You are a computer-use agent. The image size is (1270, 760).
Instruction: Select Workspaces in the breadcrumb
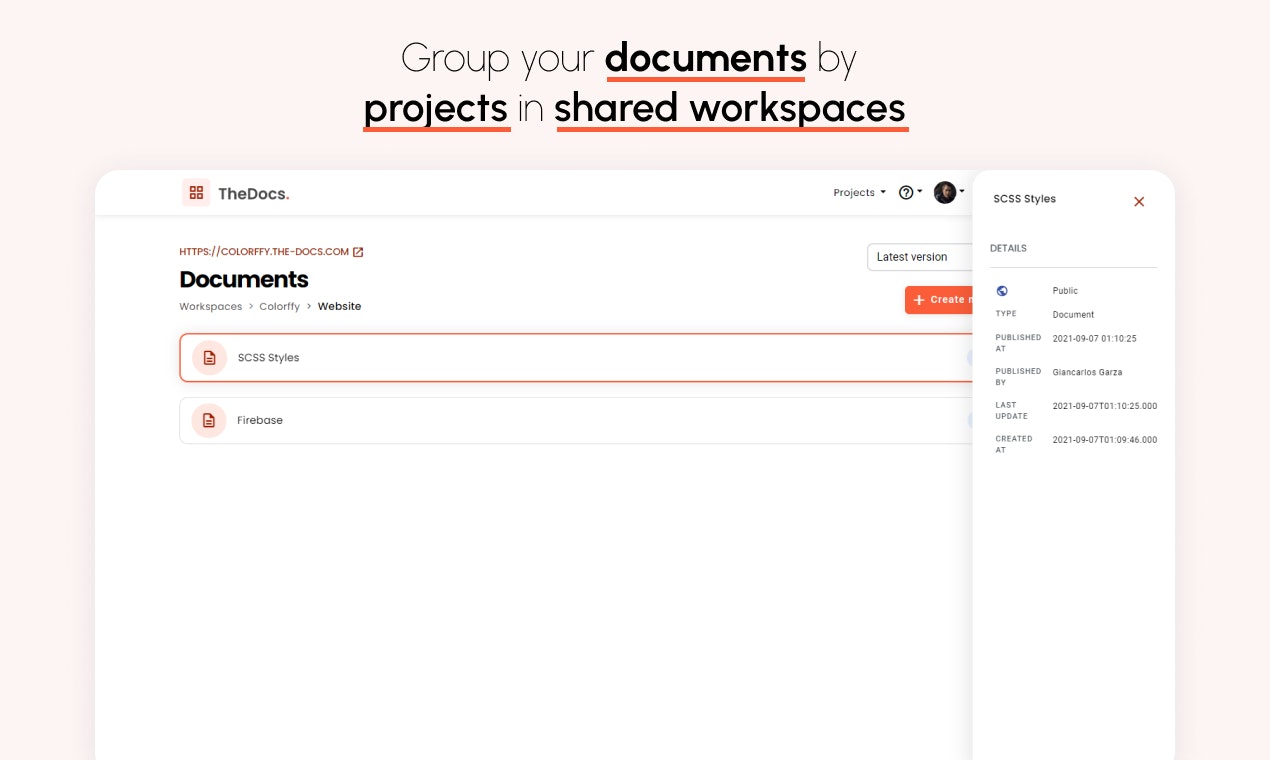[210, 306]
